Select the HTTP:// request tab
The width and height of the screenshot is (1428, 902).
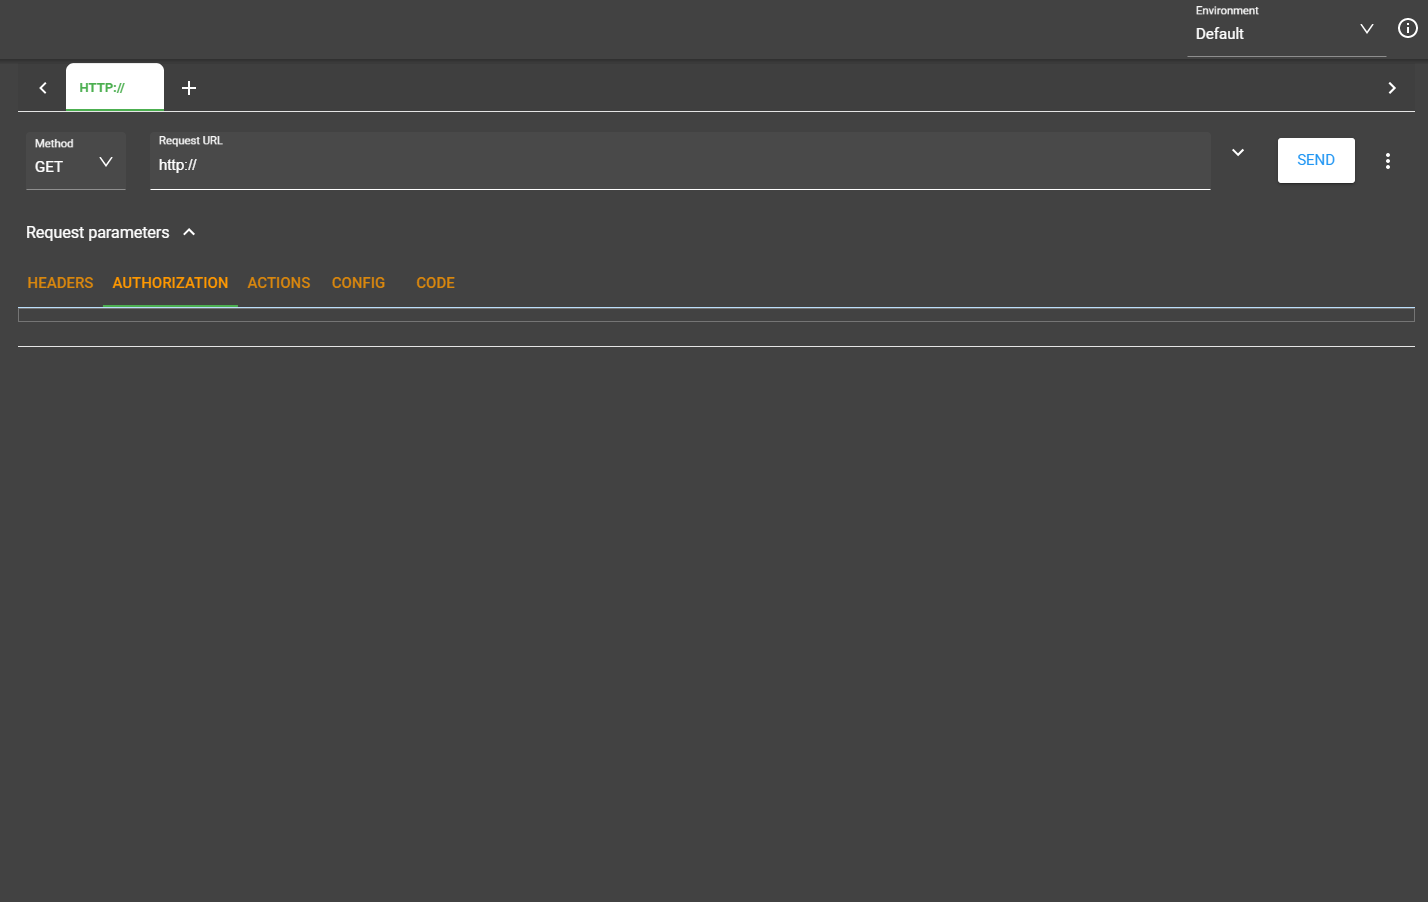[114, 87]
